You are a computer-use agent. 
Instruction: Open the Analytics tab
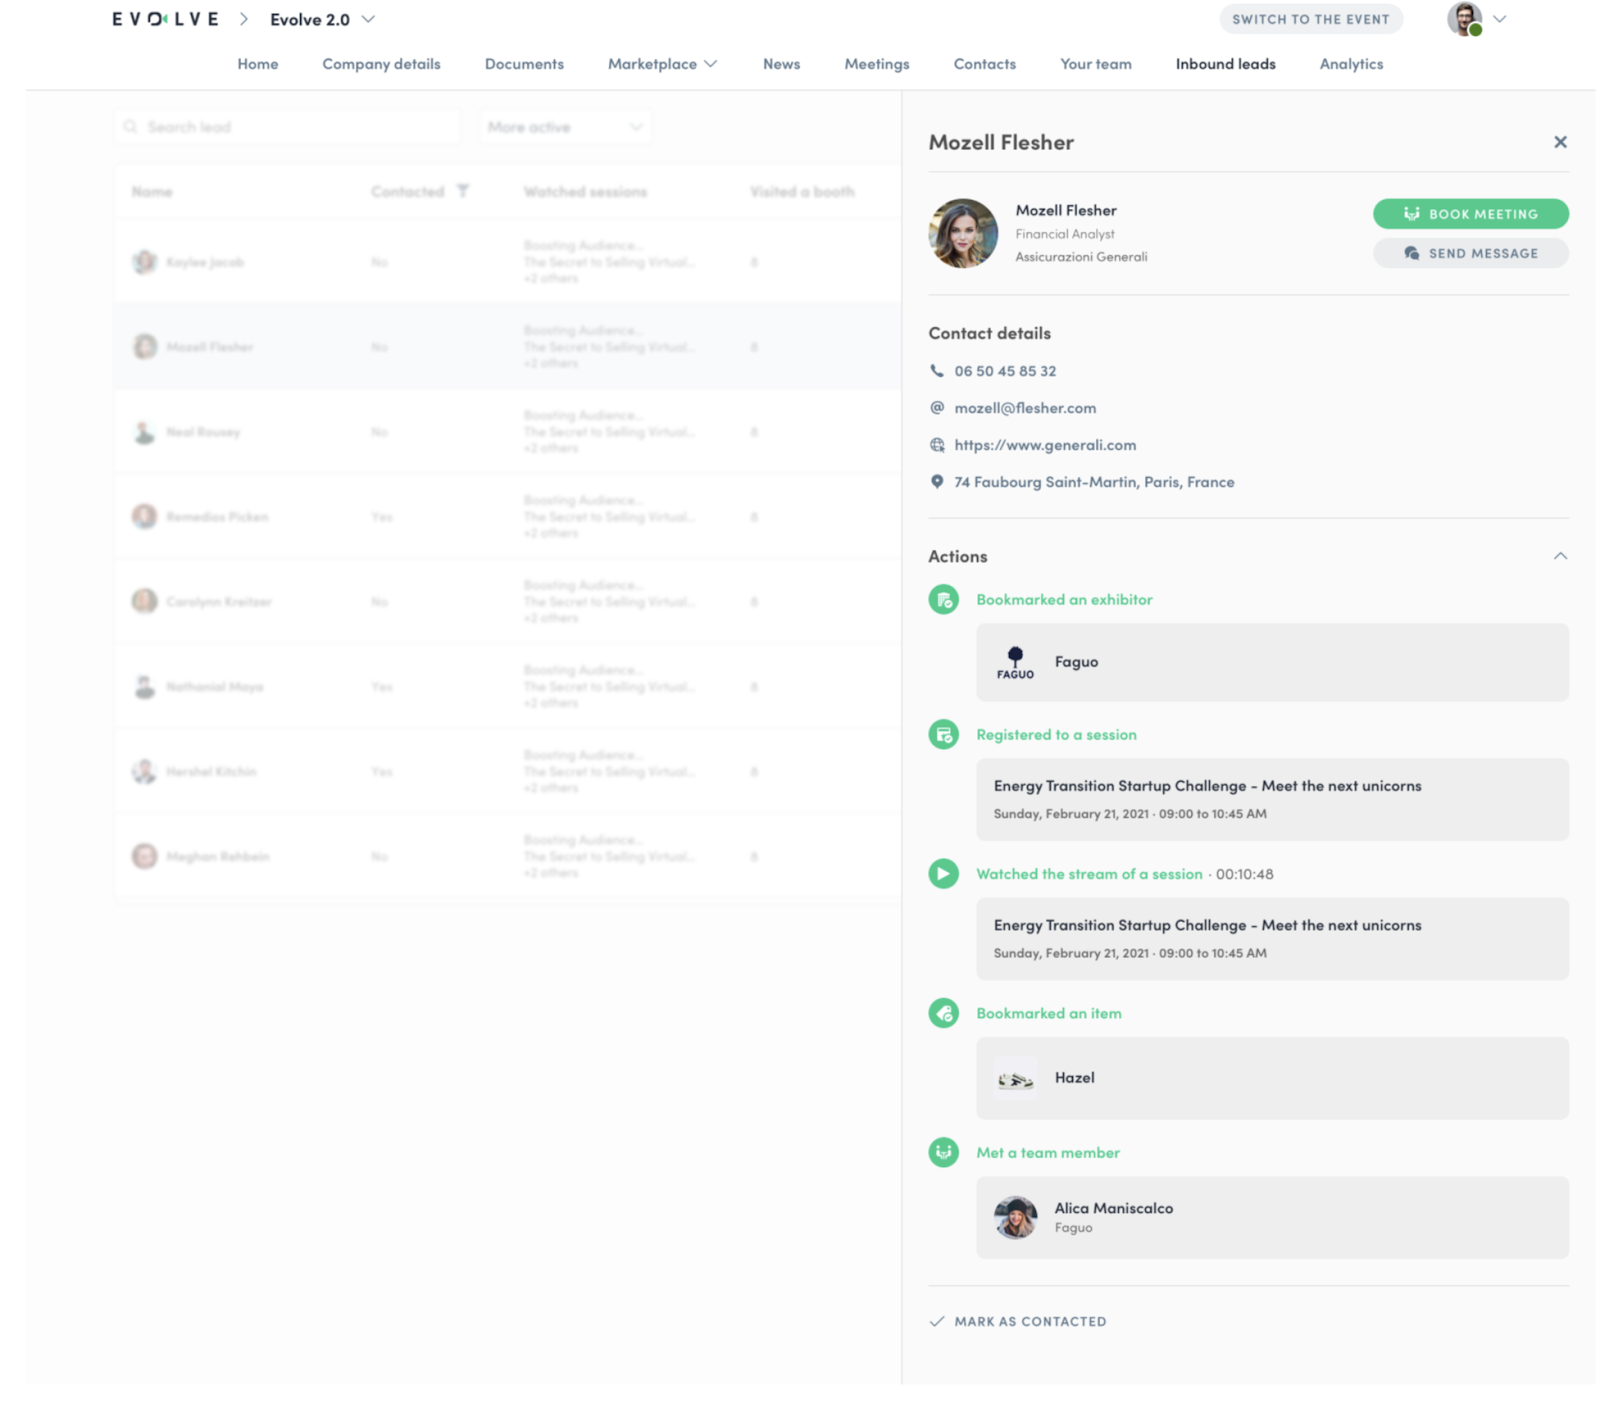point(1351,64)
